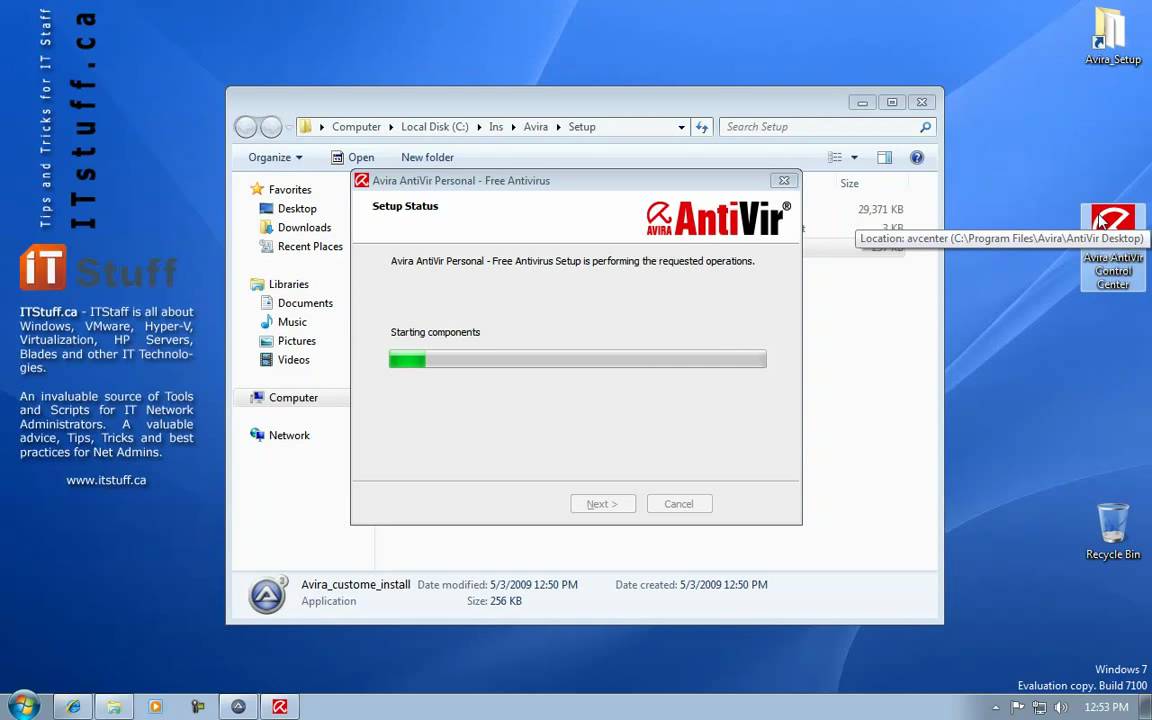
Task: Click New folder in the Explorer toolbar
Action: (427, 157)
